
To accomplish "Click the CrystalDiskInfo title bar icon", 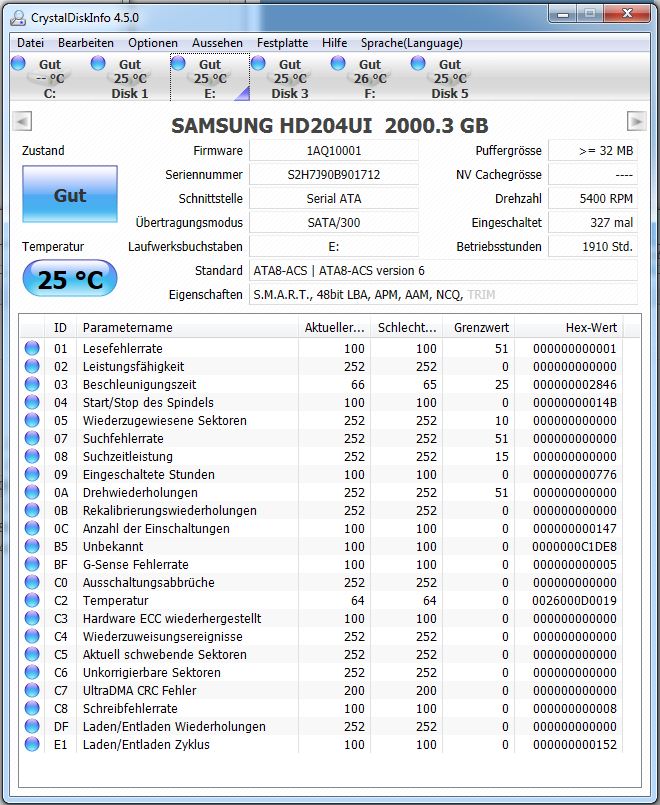I will (x=18, y=17).
